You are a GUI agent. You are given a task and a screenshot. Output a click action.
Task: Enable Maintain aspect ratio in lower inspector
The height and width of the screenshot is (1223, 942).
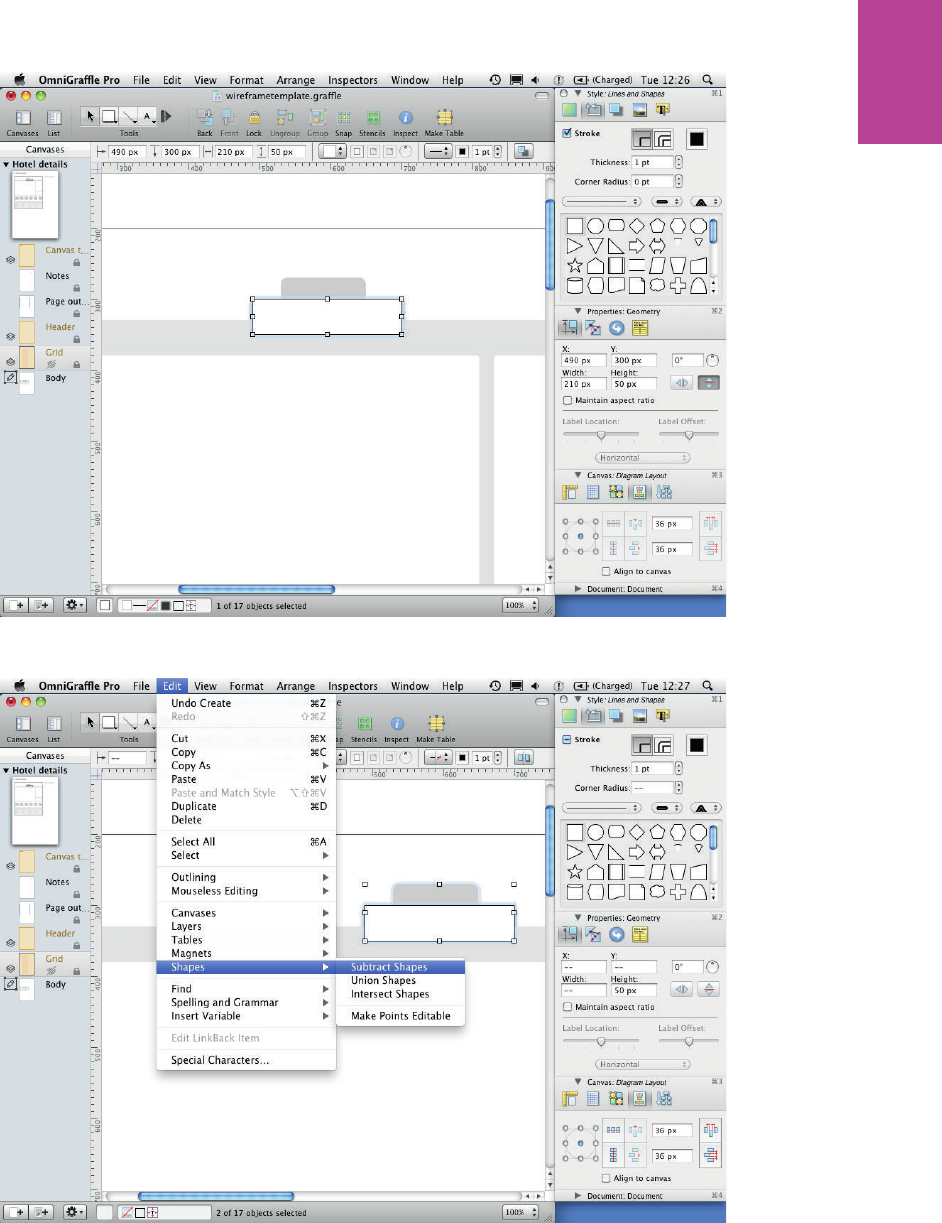click(568, 1006)
